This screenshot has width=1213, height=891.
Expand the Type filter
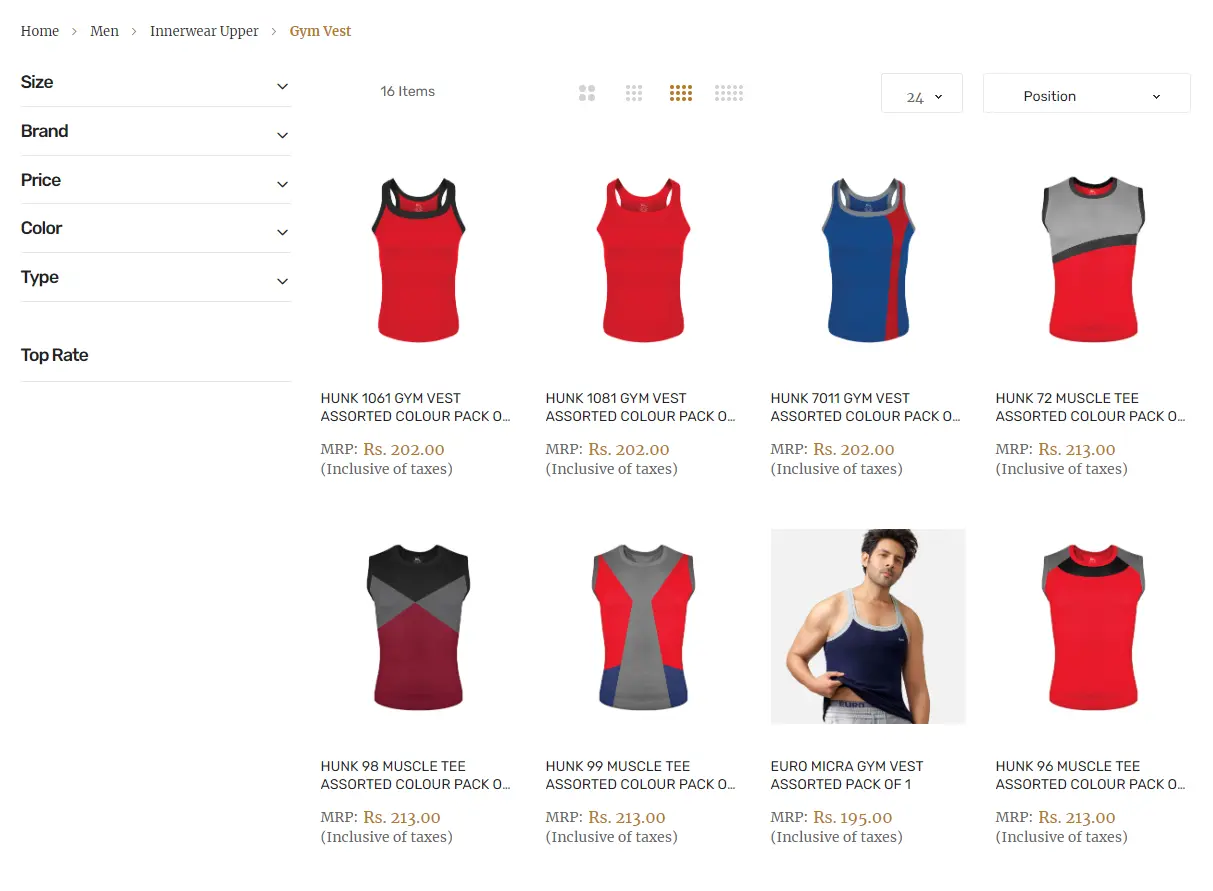pyautogui.click(x=156, y=278)
